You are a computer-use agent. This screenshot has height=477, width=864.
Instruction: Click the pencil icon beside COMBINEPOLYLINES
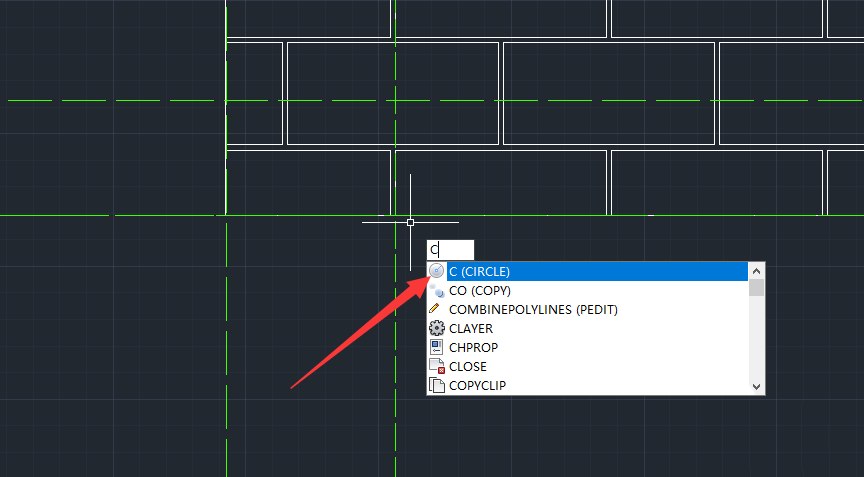click(x=436, y=309)
